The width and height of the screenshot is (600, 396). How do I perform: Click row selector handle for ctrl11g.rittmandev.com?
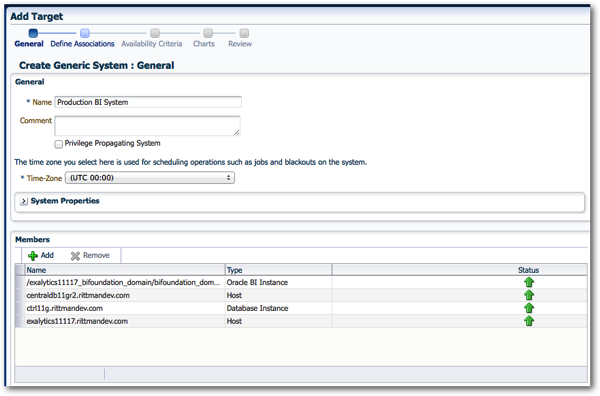[20, 308]
